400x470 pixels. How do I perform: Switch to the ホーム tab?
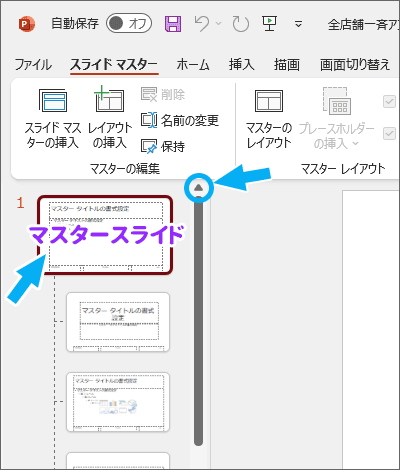pos(193,64)
